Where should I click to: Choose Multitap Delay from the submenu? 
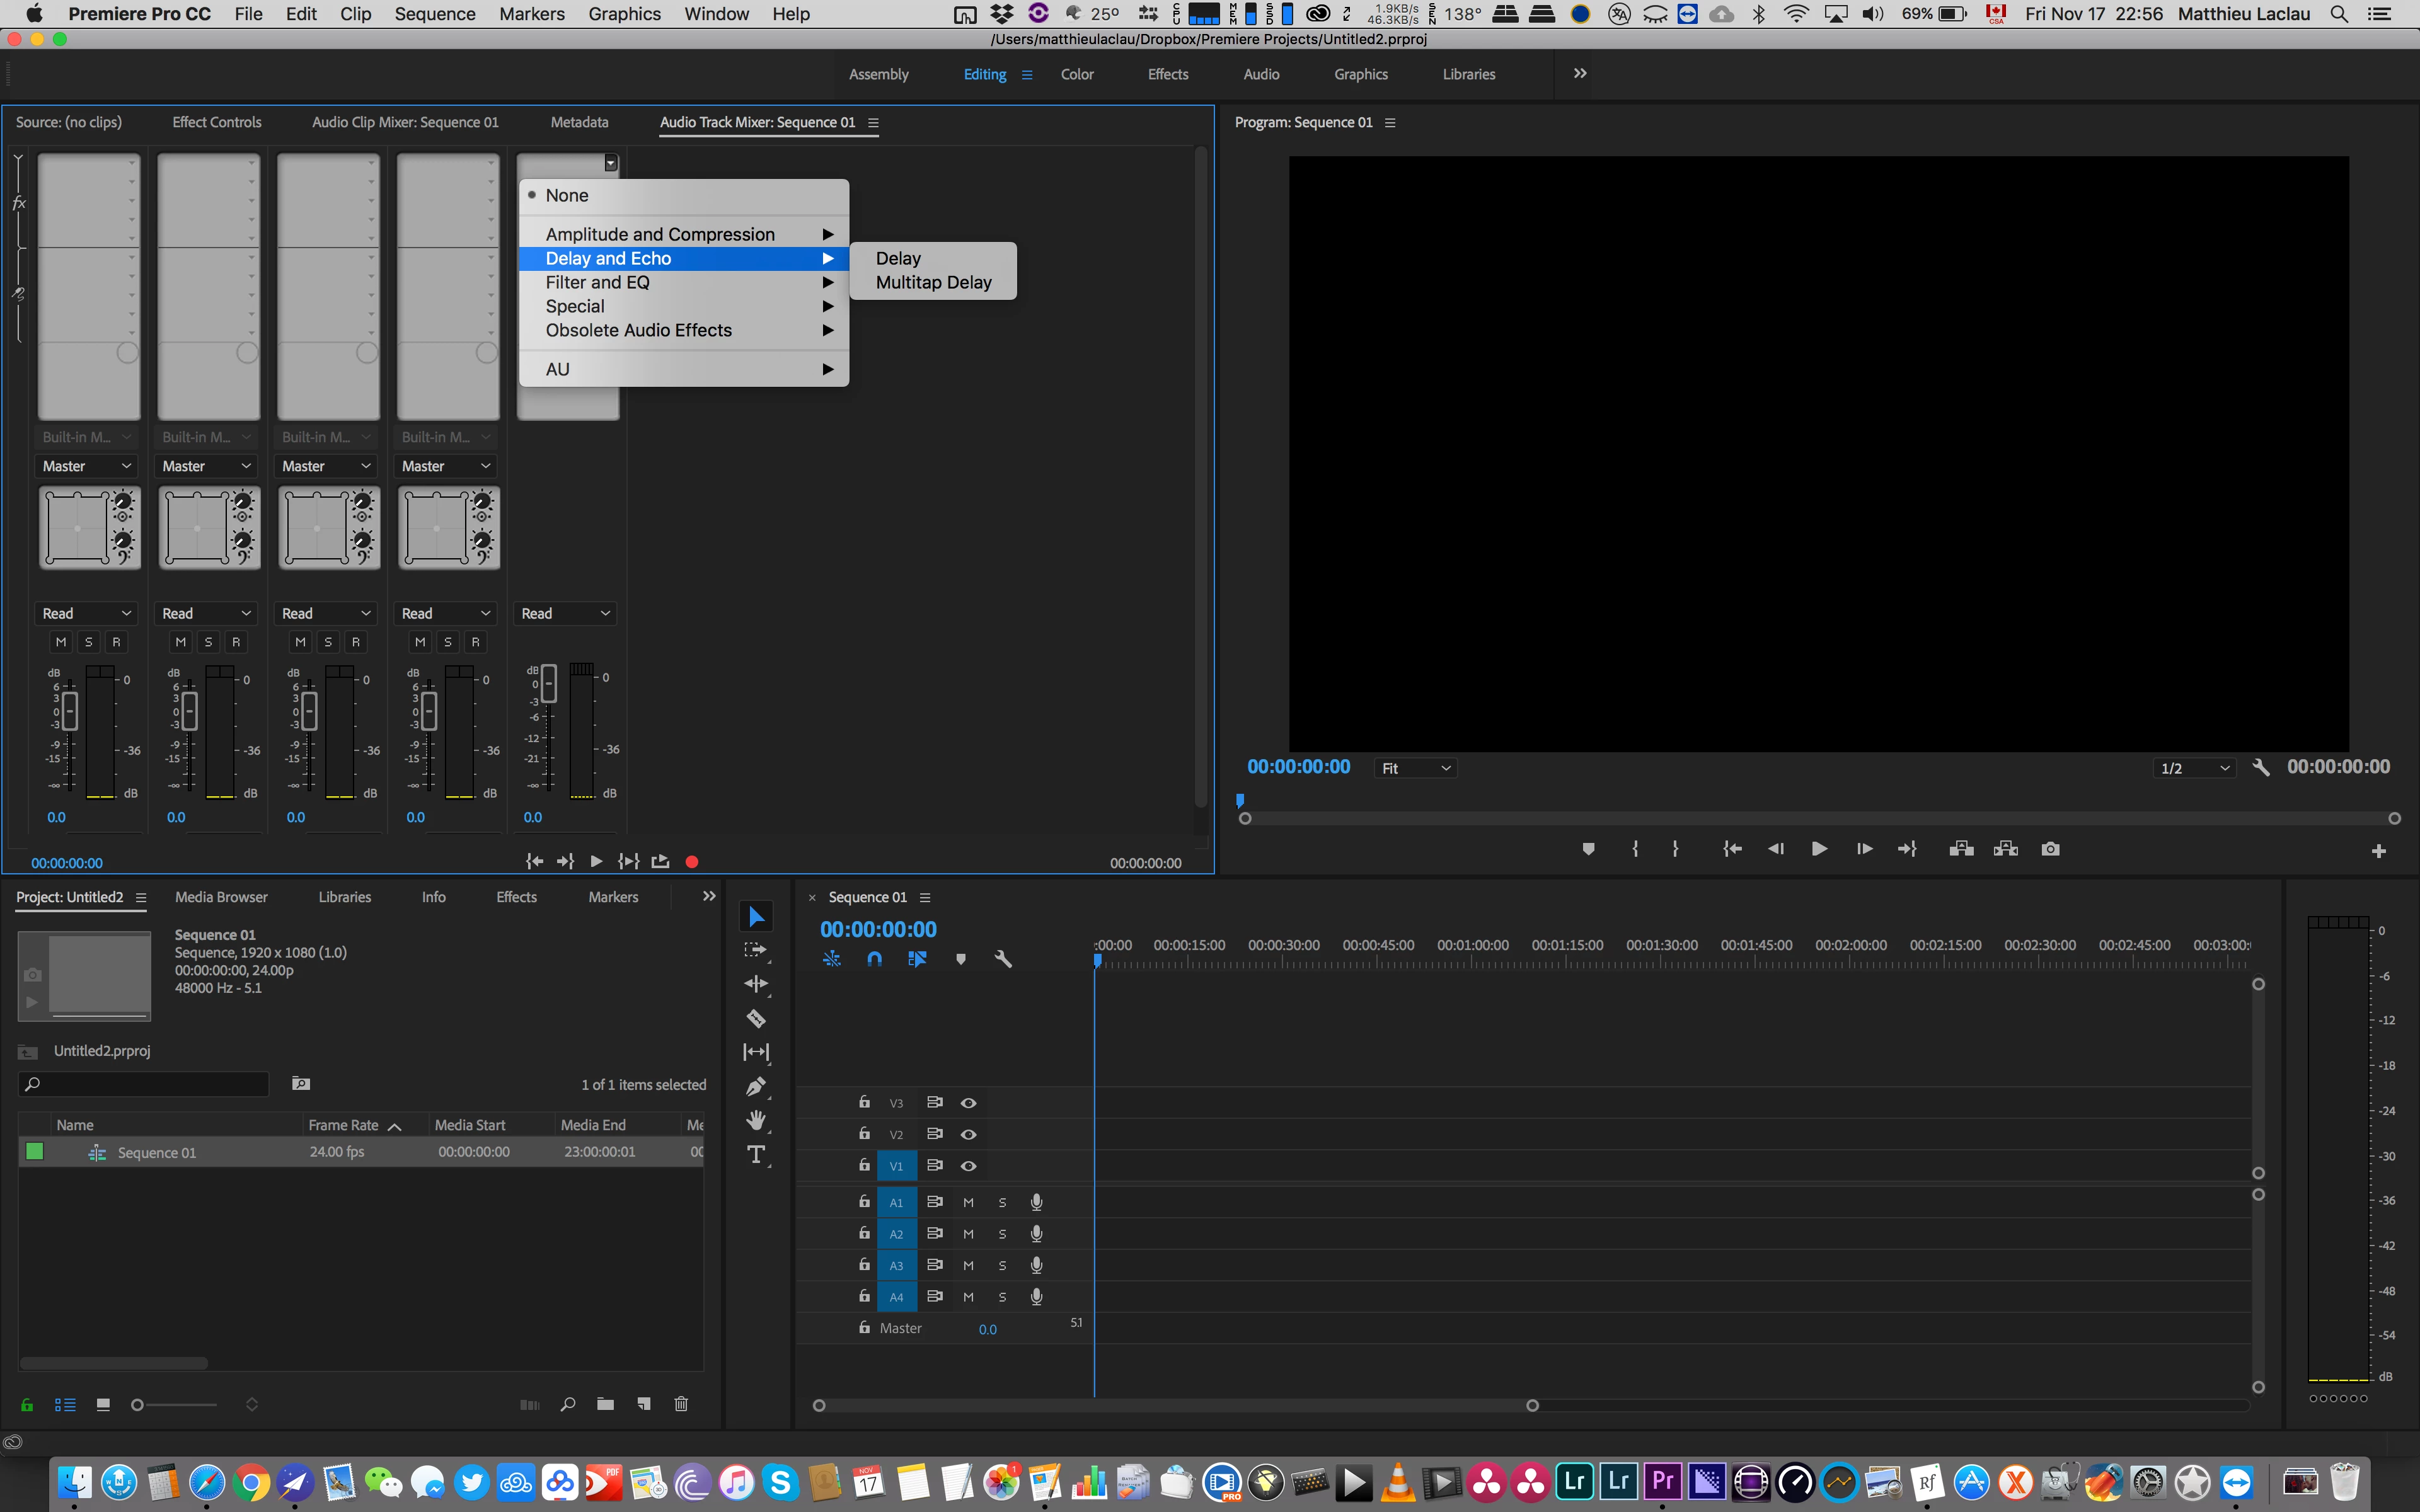pyautogui.click(x=933, y=282)
